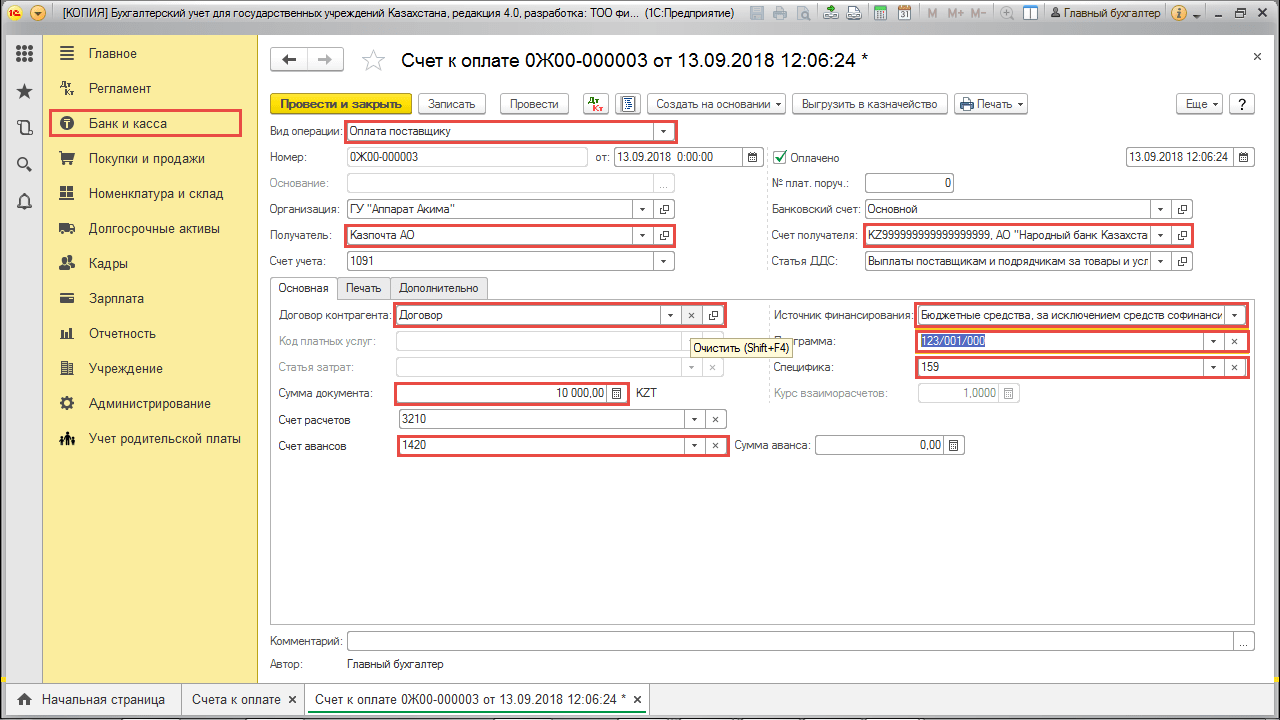Open calculator for Сумма документа field
Screen dimensions: 1280x720
(x=617, y=393)
